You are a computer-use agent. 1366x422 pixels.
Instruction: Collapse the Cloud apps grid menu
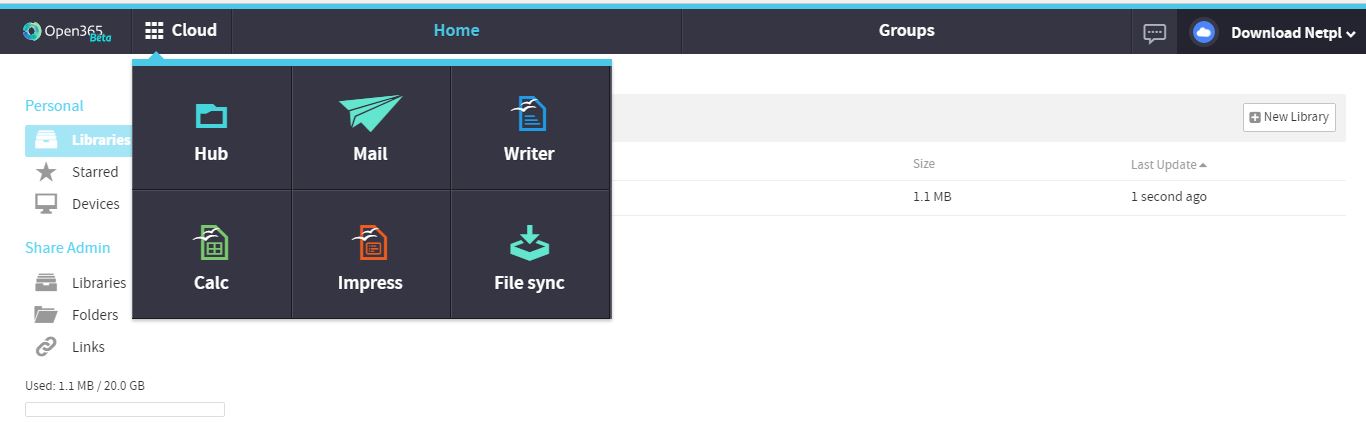(x=181, y=31)
